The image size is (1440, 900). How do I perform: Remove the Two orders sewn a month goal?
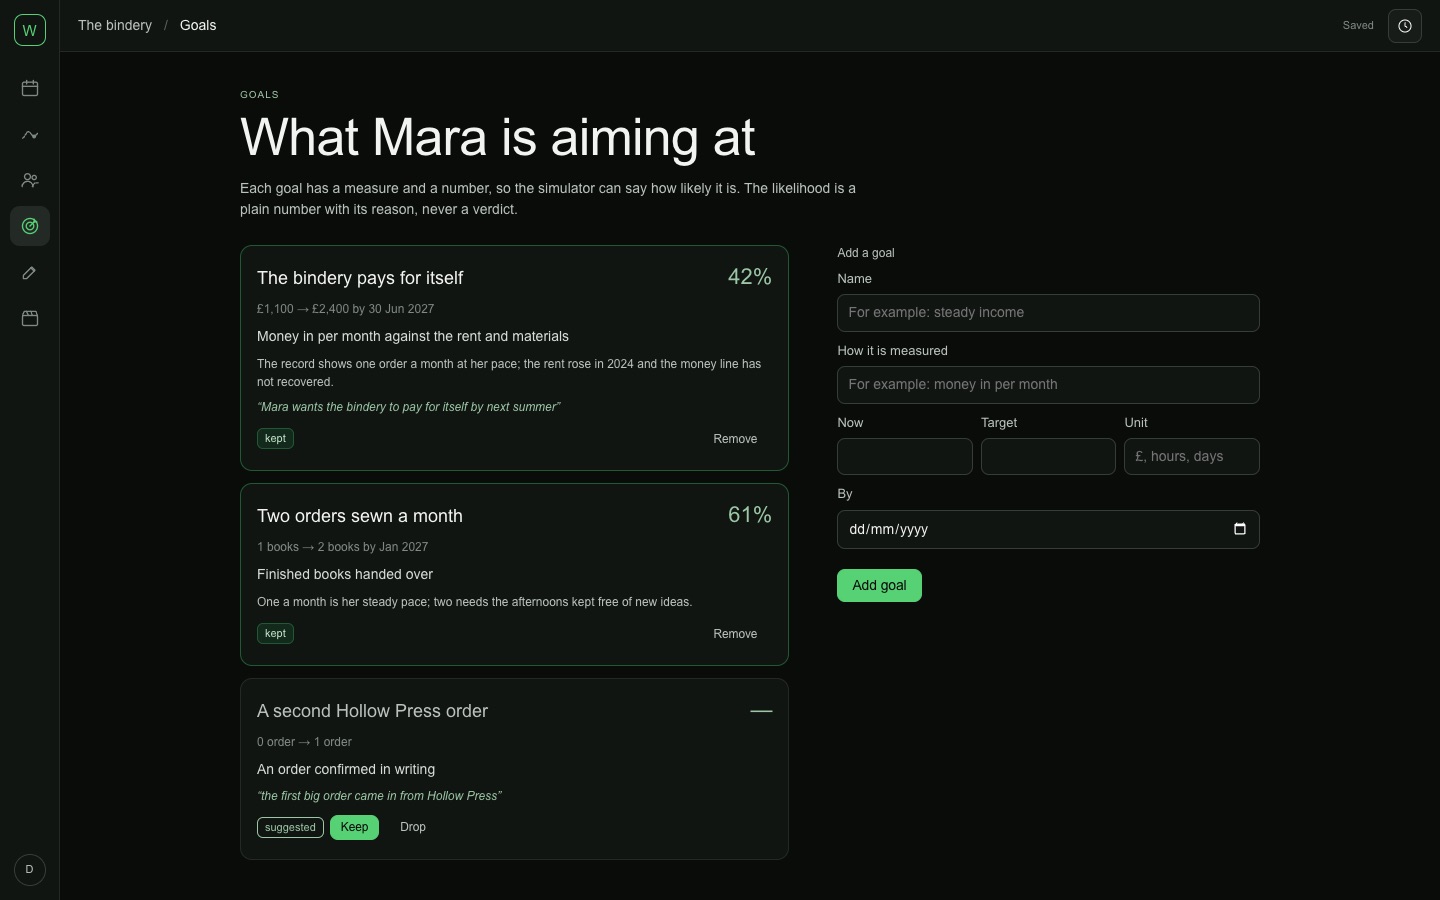tap(735, 634)
